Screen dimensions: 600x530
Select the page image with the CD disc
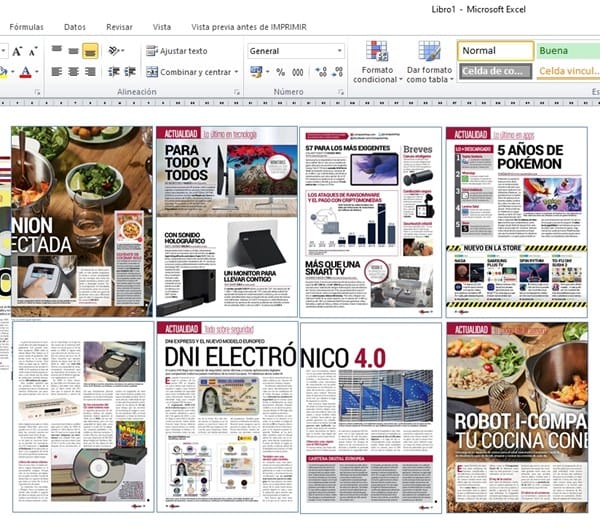(x=83, y=417)
